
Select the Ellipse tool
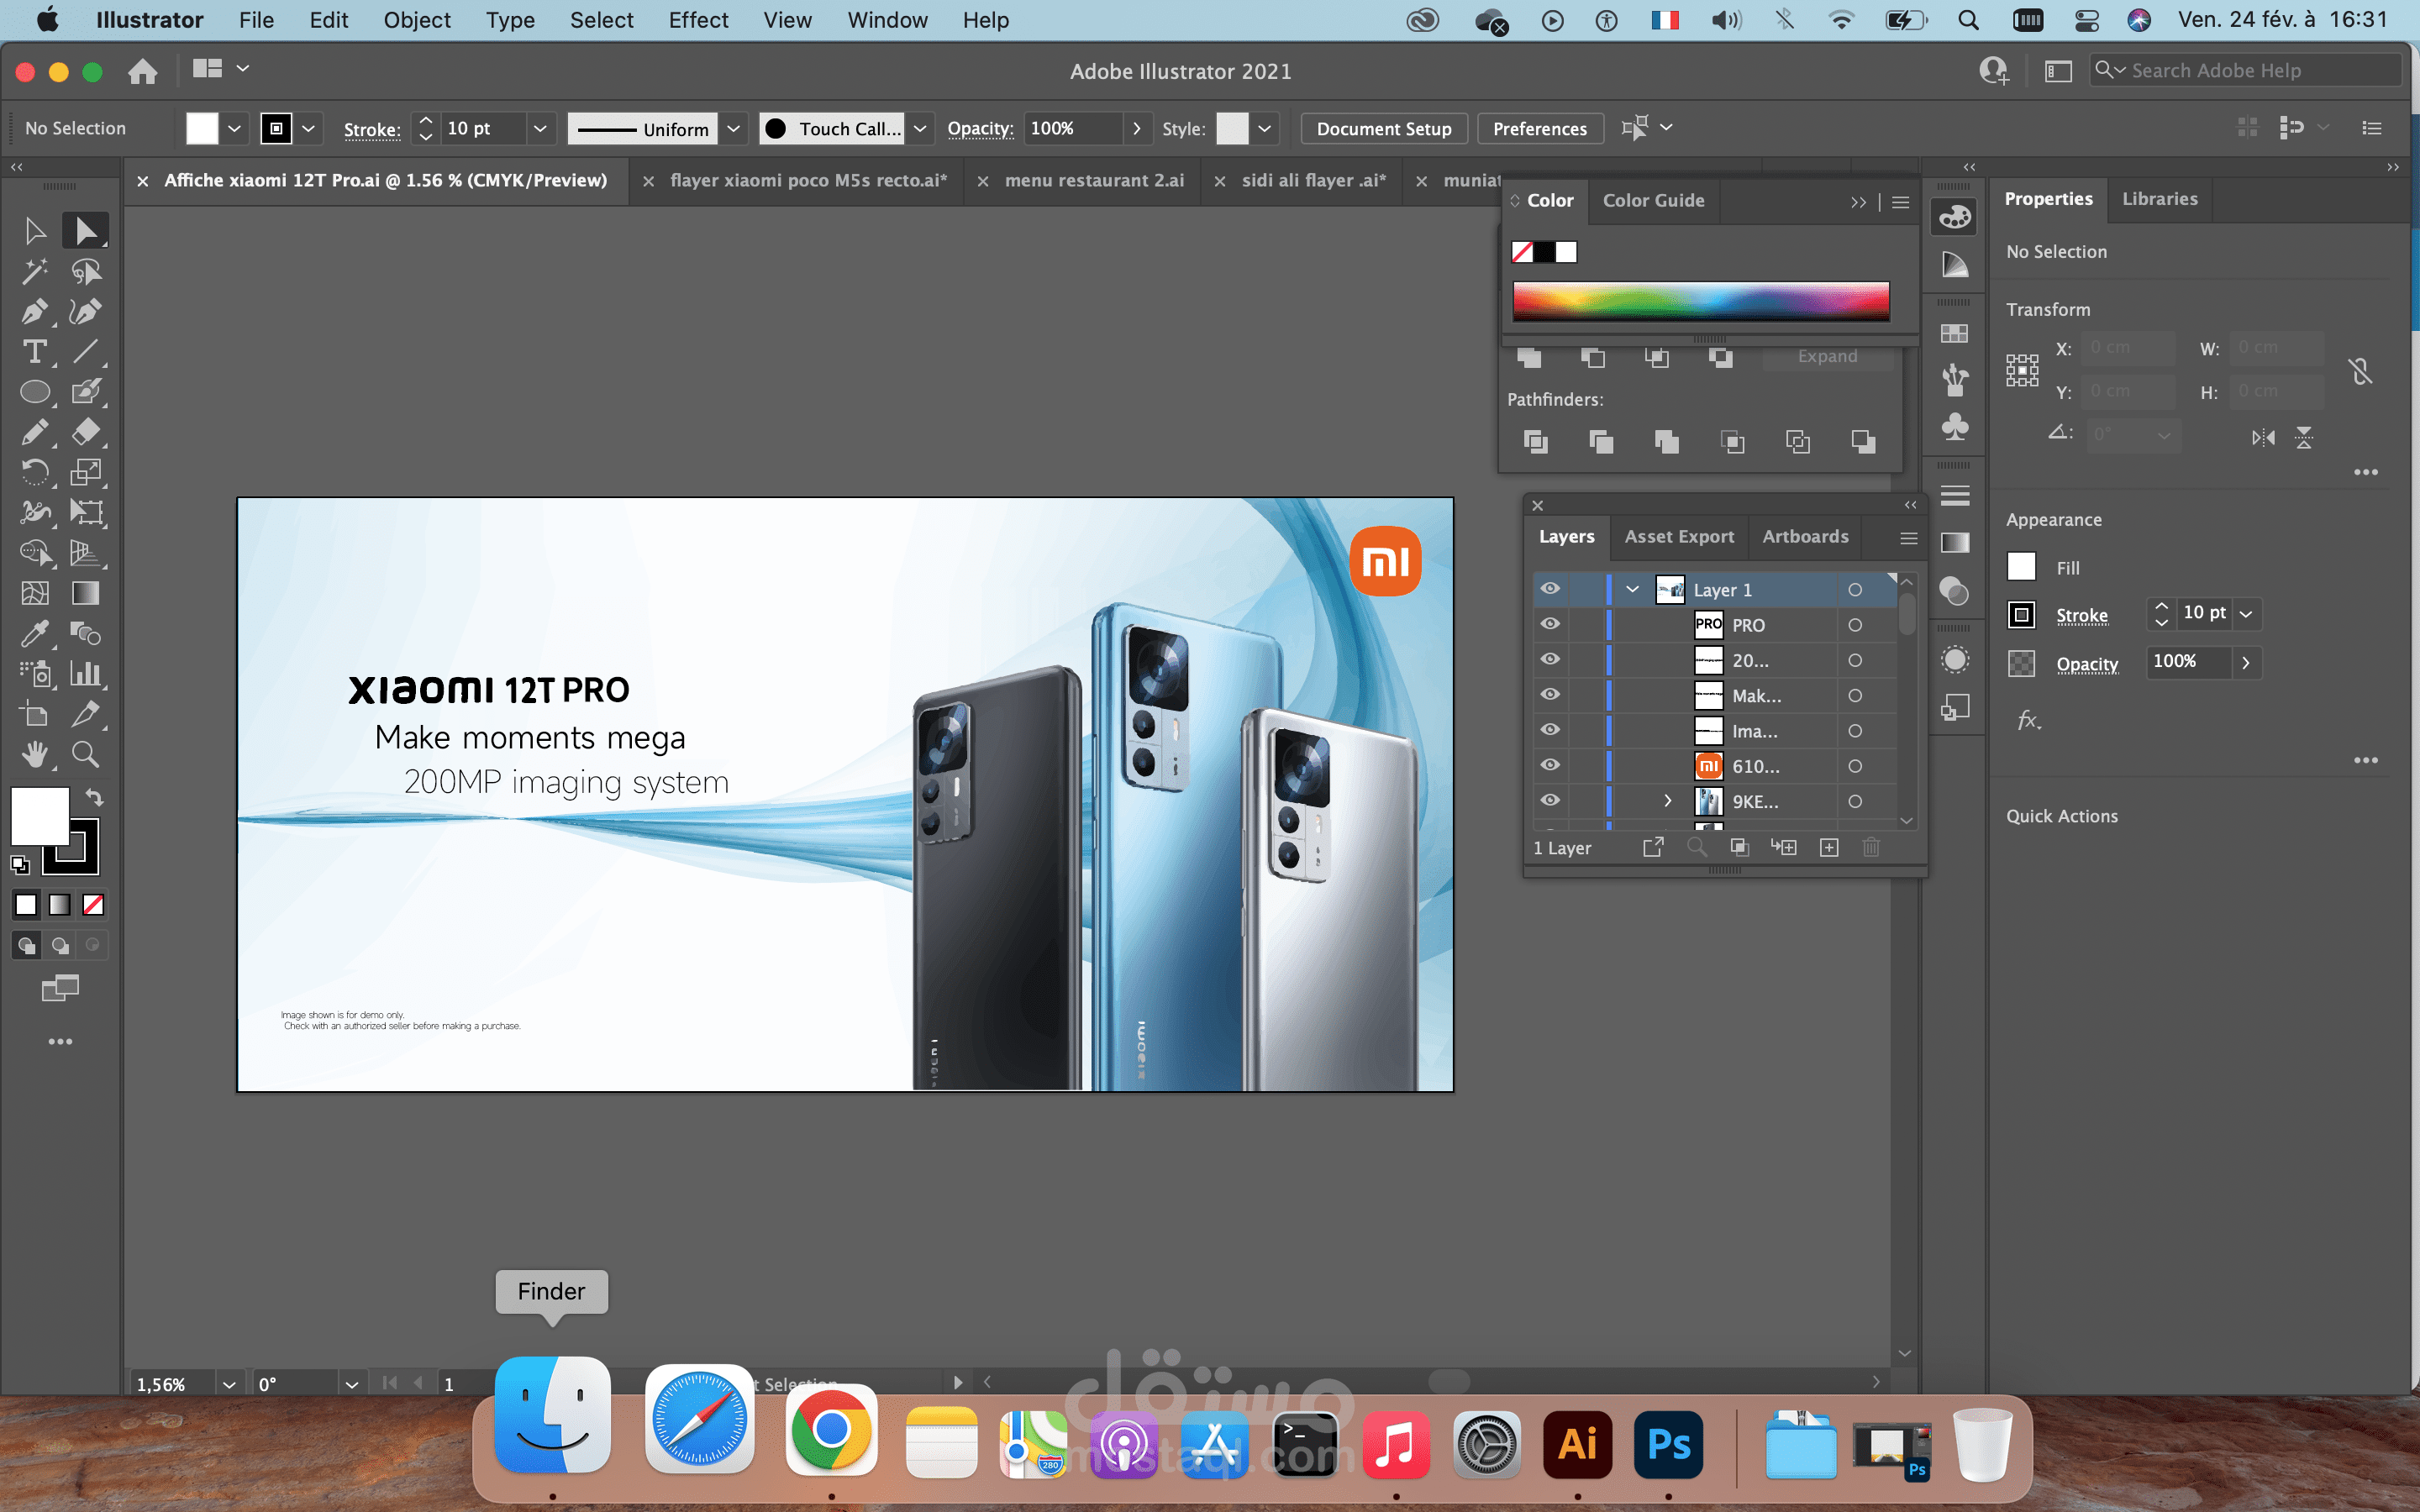click(34, 392)
